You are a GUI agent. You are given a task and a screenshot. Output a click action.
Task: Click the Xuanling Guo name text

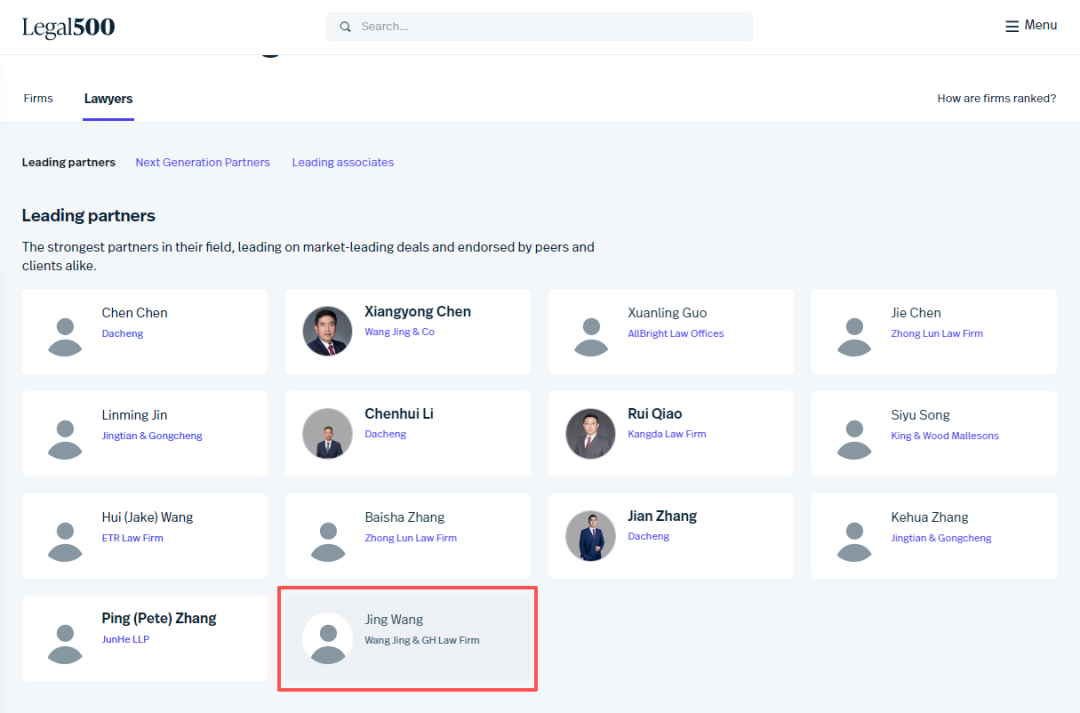667,313
